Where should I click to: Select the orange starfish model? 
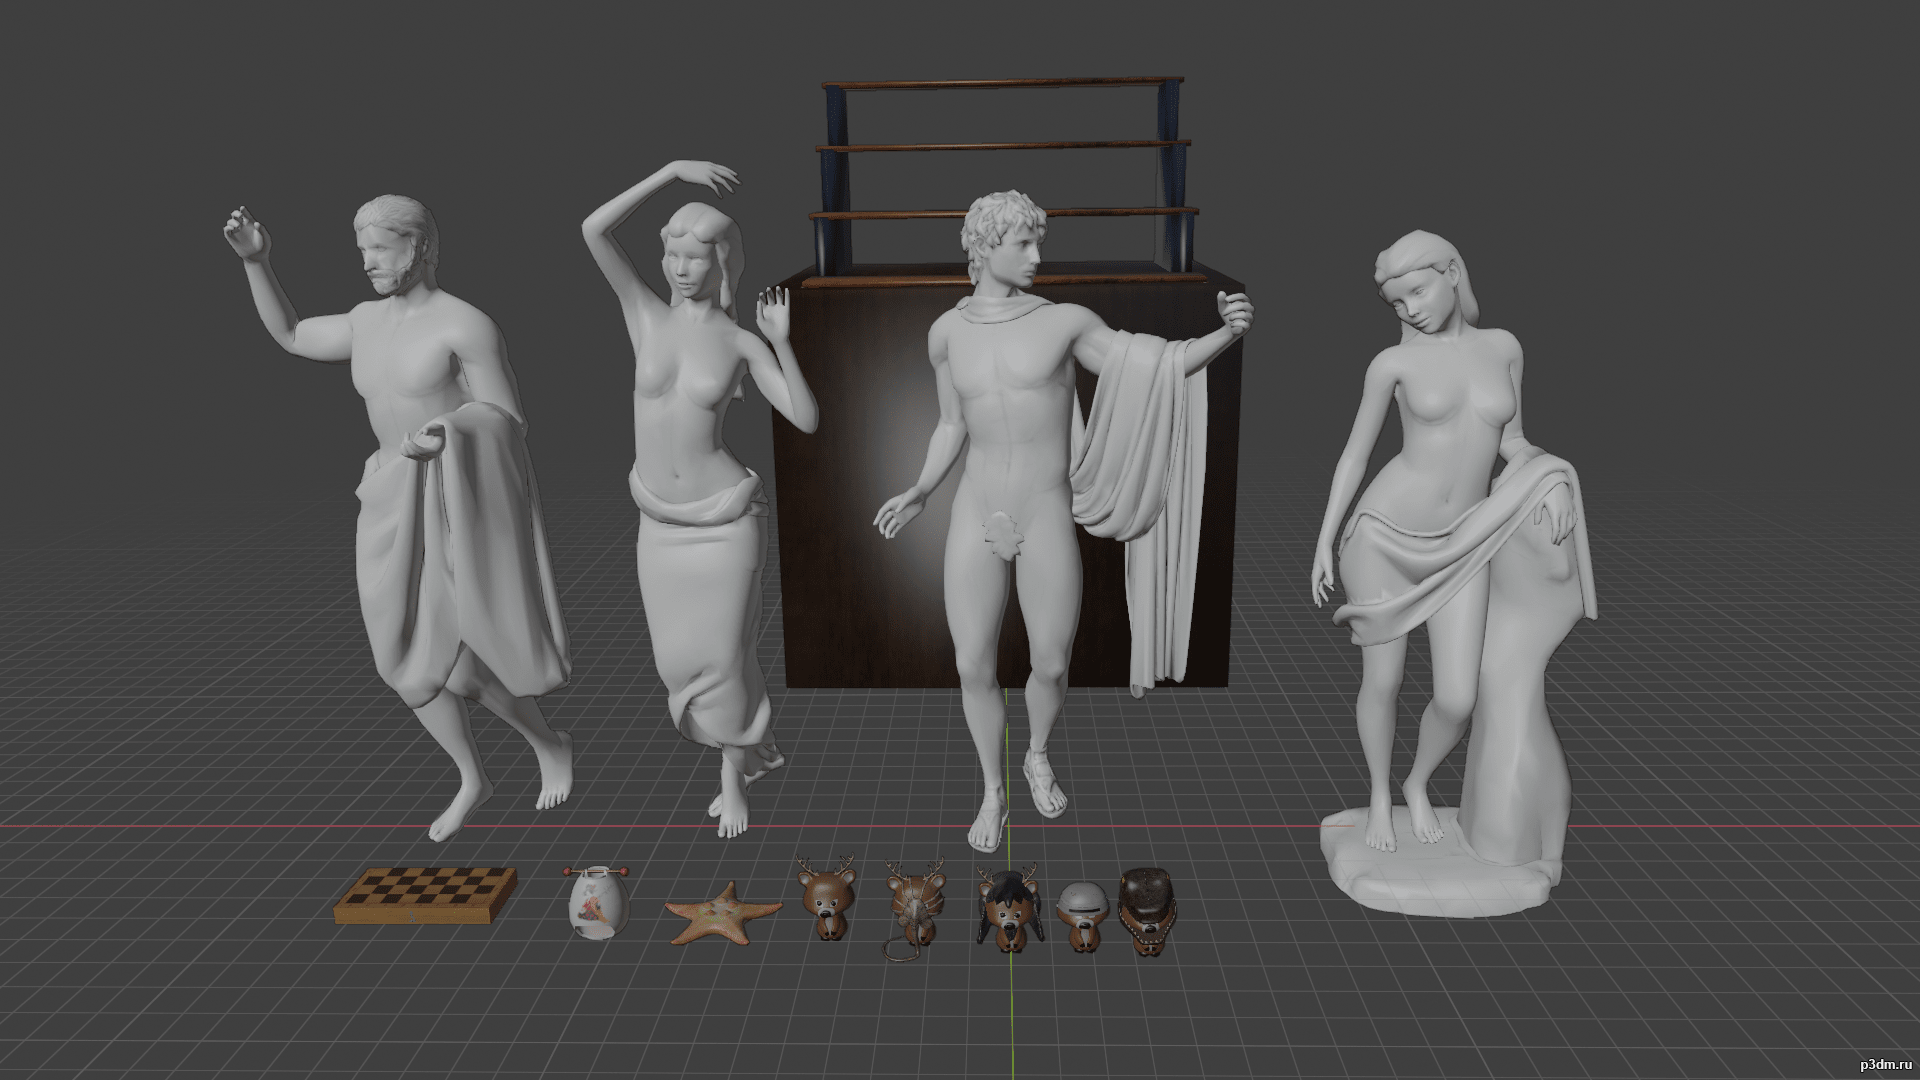tap(723, 912)
